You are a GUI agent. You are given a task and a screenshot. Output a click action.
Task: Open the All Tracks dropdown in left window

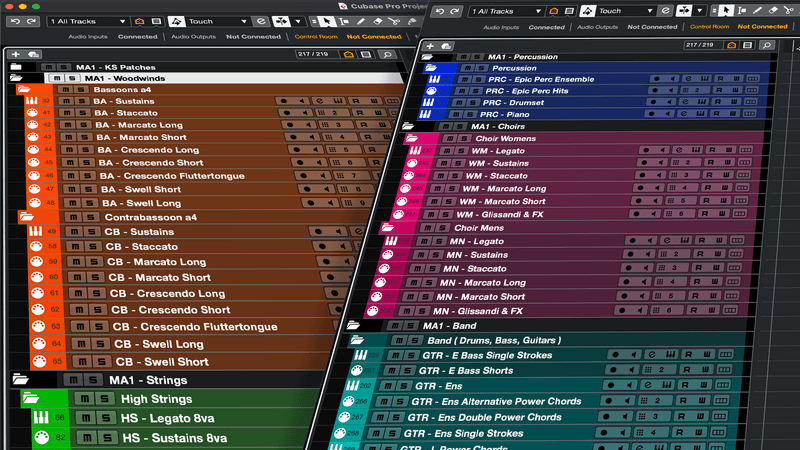tap(87, 21)
